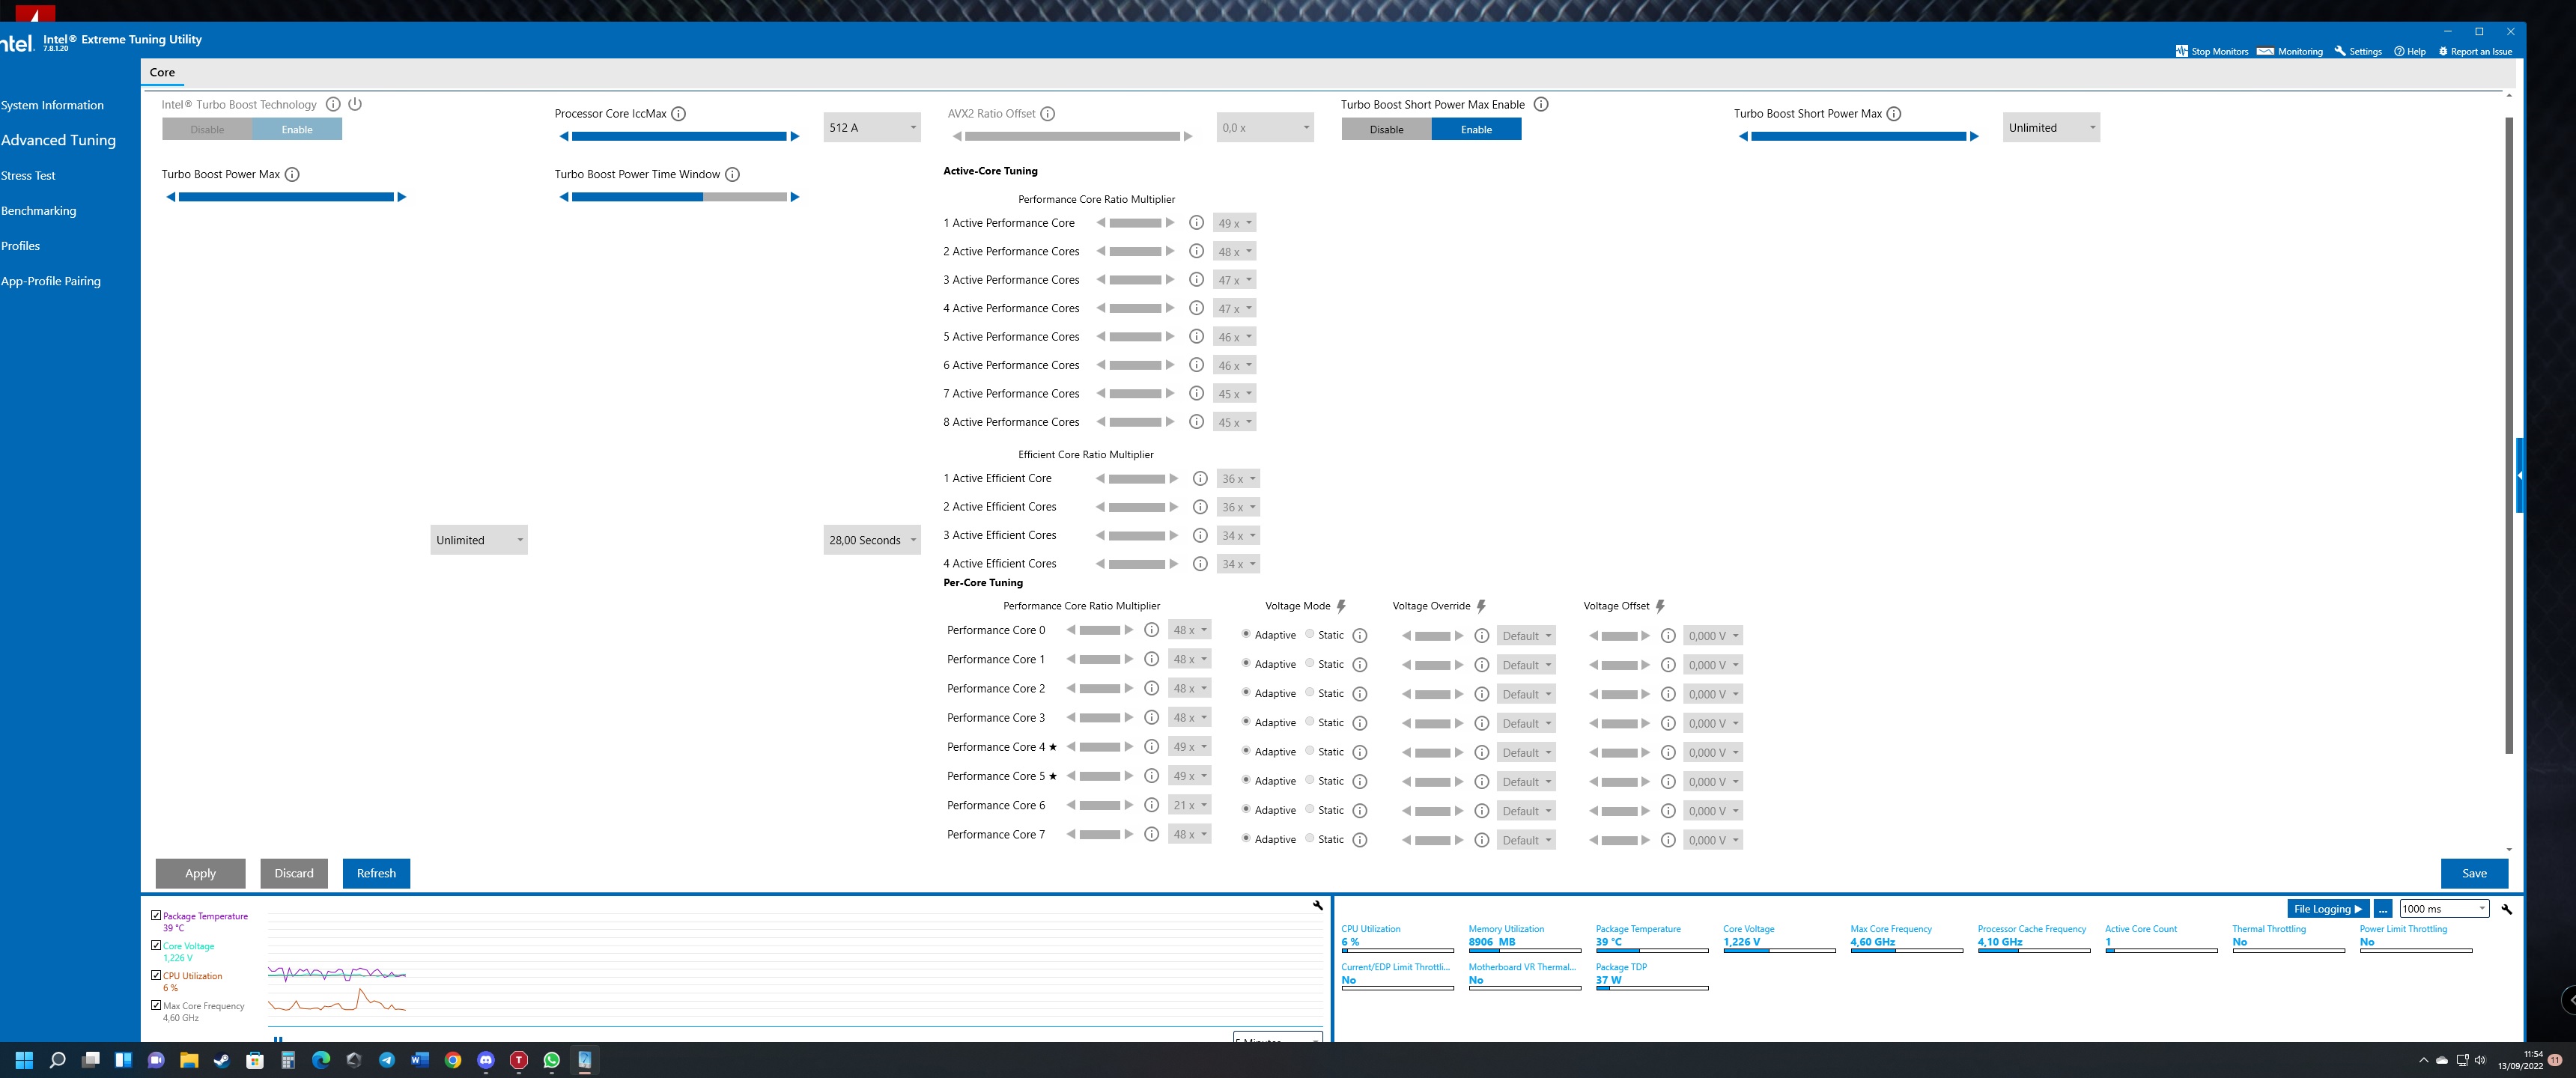Disable Turbo Boost Short Power Max Enable
Viewport: 2576px width, 1078px height.
[1386, 129]
